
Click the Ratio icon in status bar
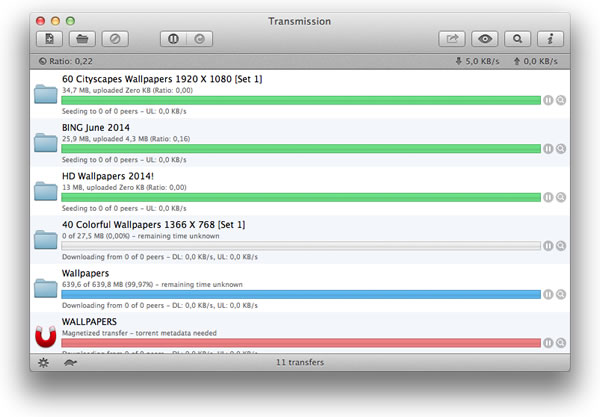pyautogui.click(x=42, y=61)
